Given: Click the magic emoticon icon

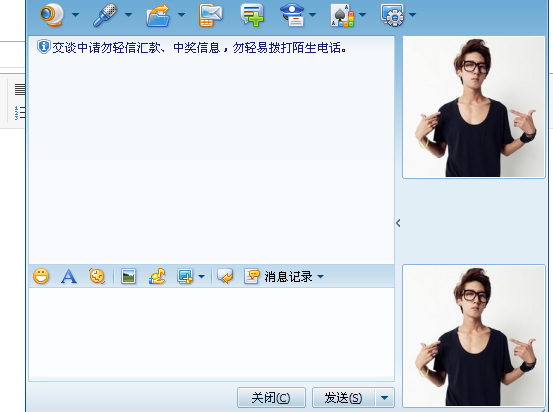Looking at the screenshot, I should coord(97,276).
